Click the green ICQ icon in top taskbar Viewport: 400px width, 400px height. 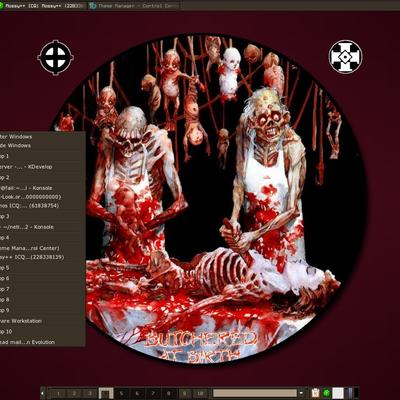point(1,6)
